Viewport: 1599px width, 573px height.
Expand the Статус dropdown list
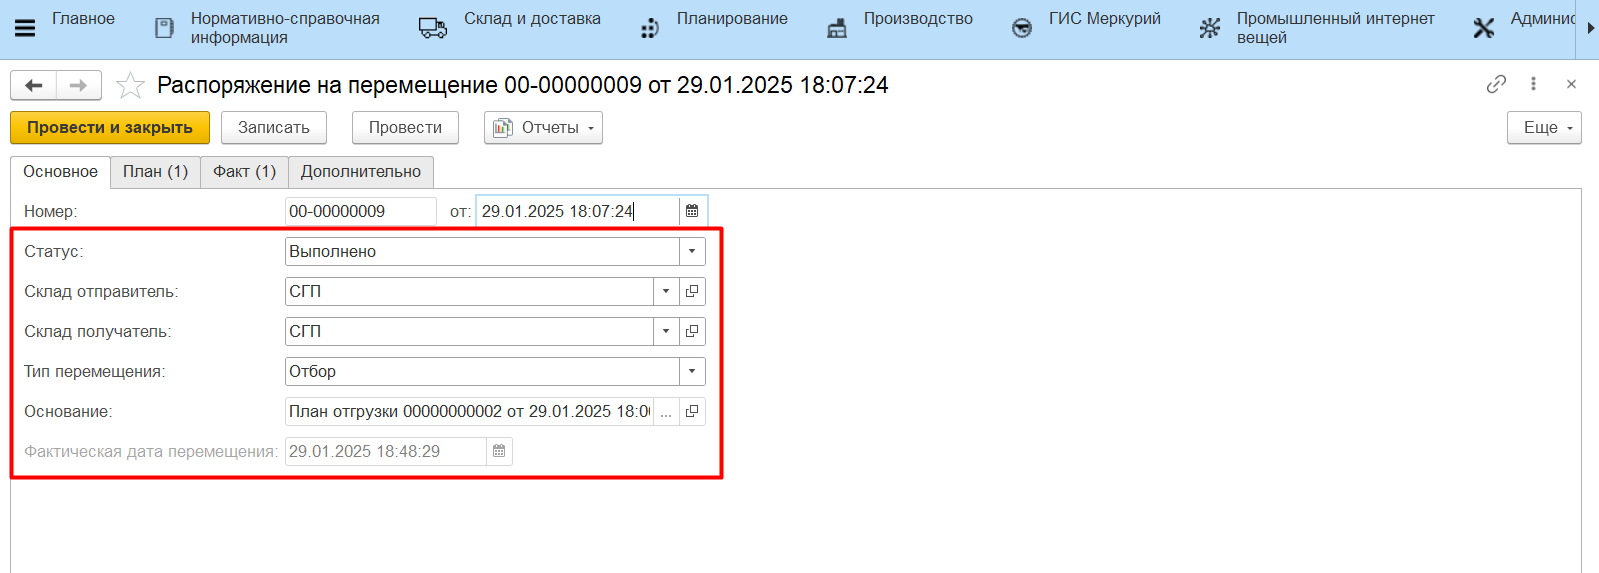692,251
